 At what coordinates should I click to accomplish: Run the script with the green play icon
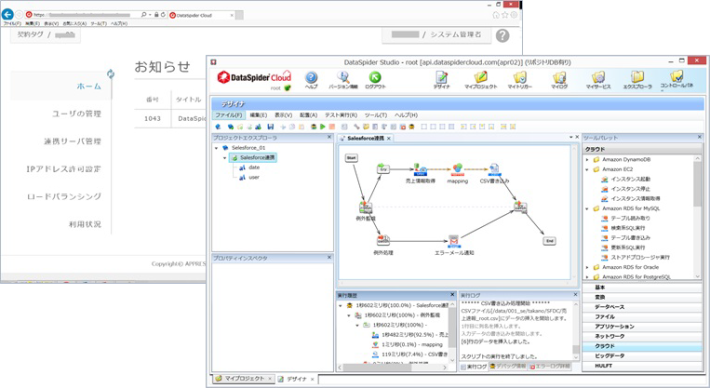pyautogui.click(x=323, y=127)
